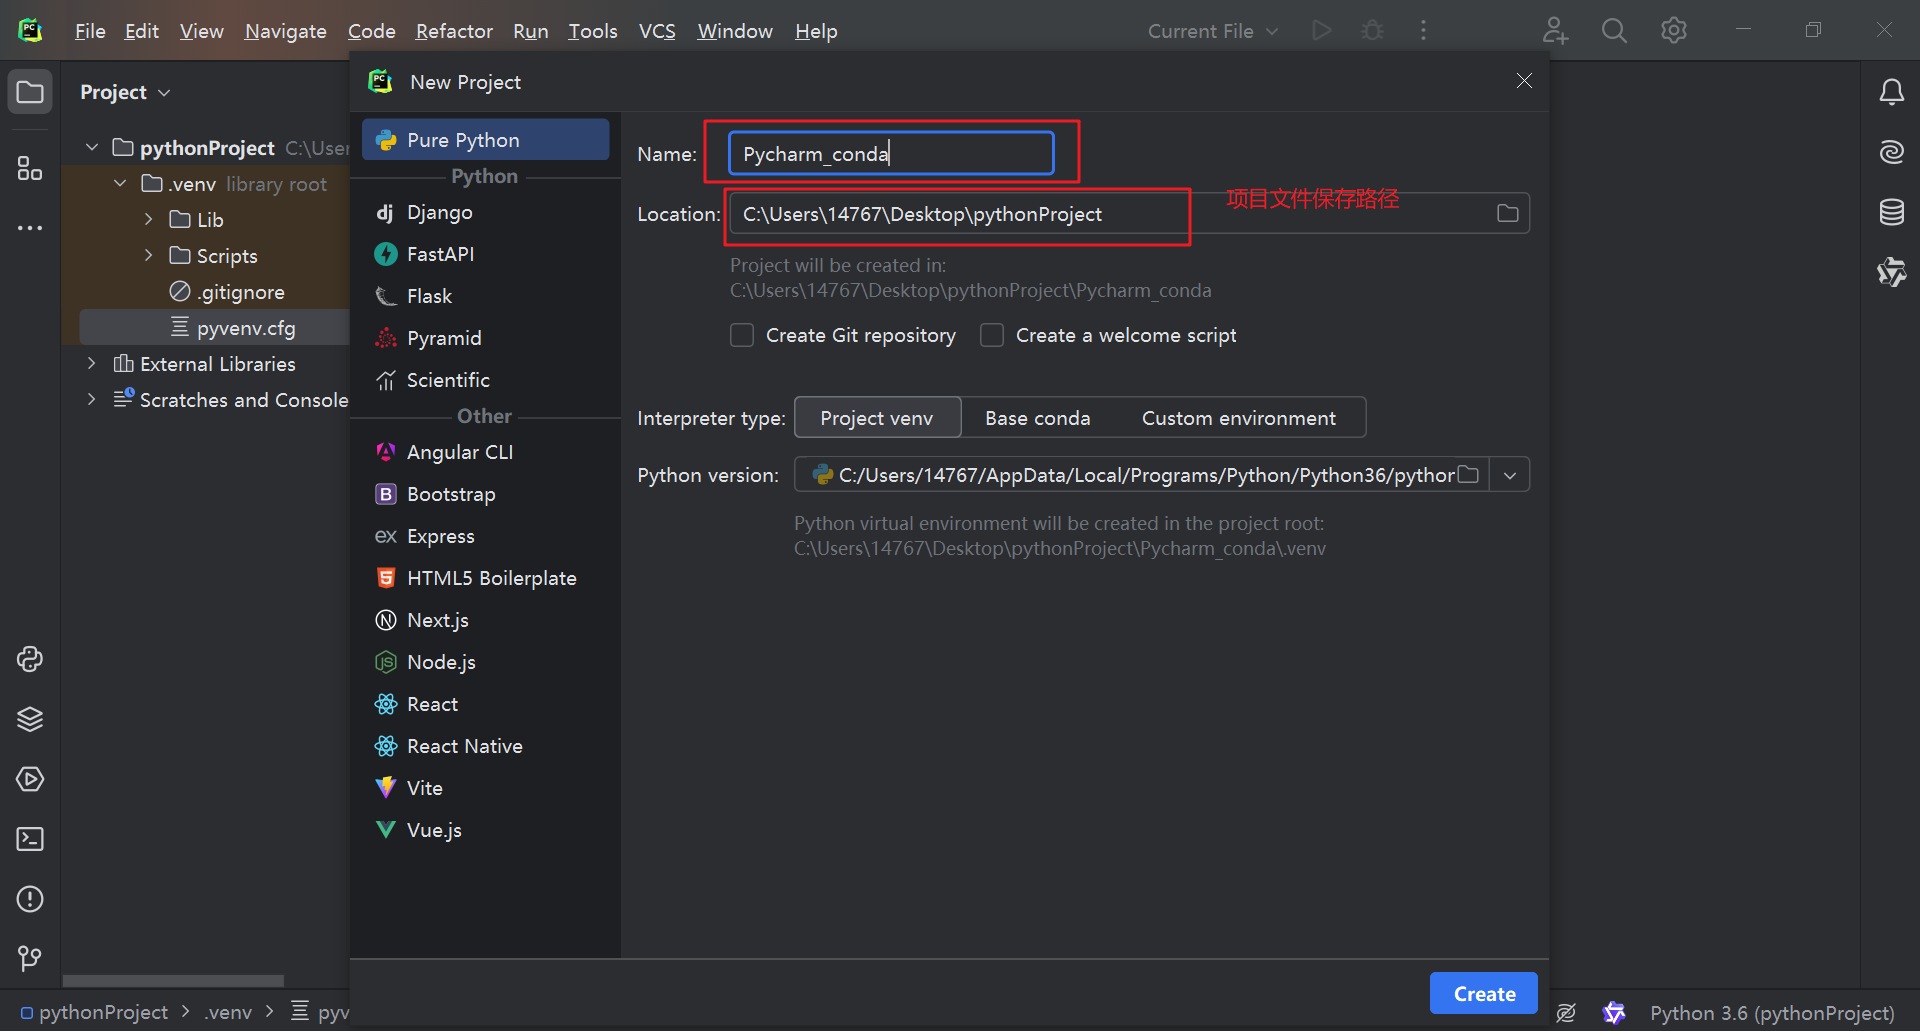This screenshot has width=1920, height=1031.
Task: Click pythonProject breadcrumb in status bar
Action: [95, 1012]
